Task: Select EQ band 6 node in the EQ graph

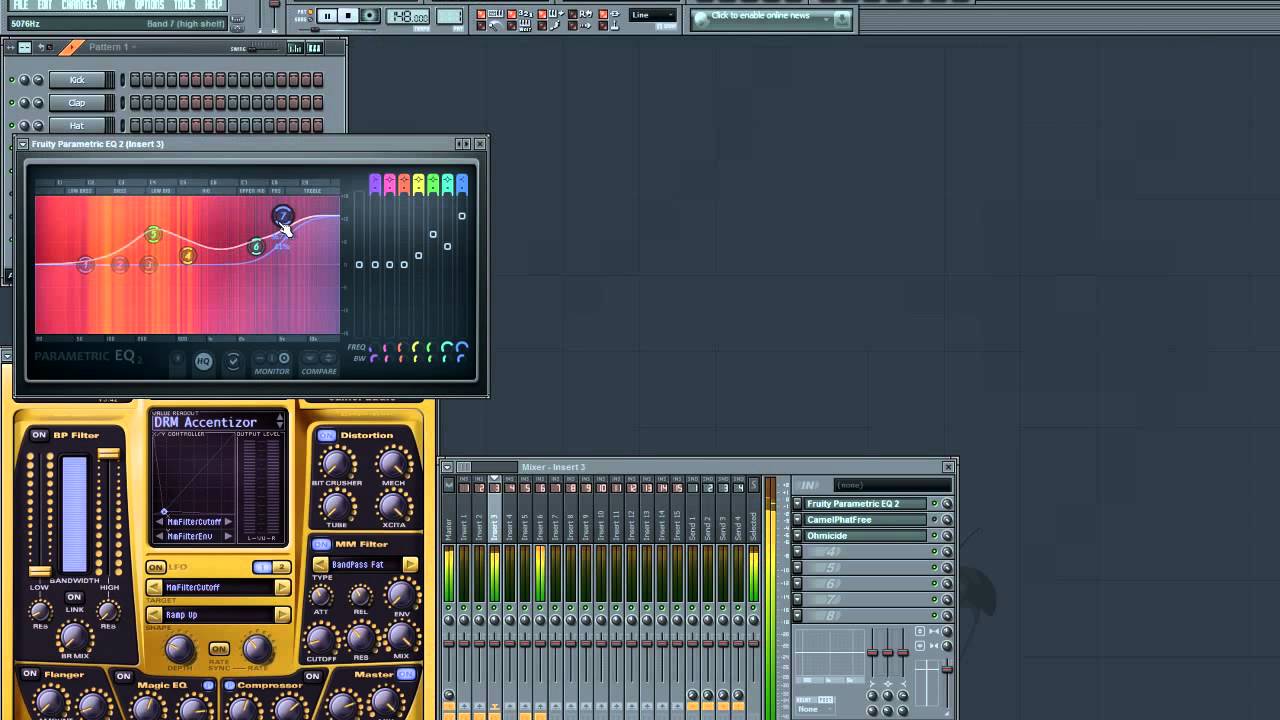Action: 257,246
